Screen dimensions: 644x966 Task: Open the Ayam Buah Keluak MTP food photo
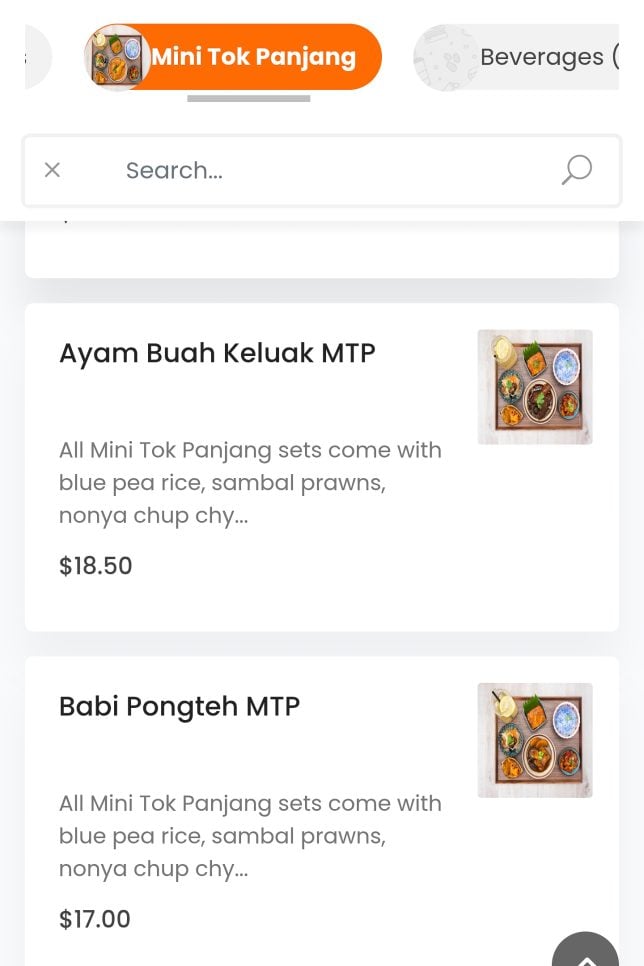pos(535,387)
